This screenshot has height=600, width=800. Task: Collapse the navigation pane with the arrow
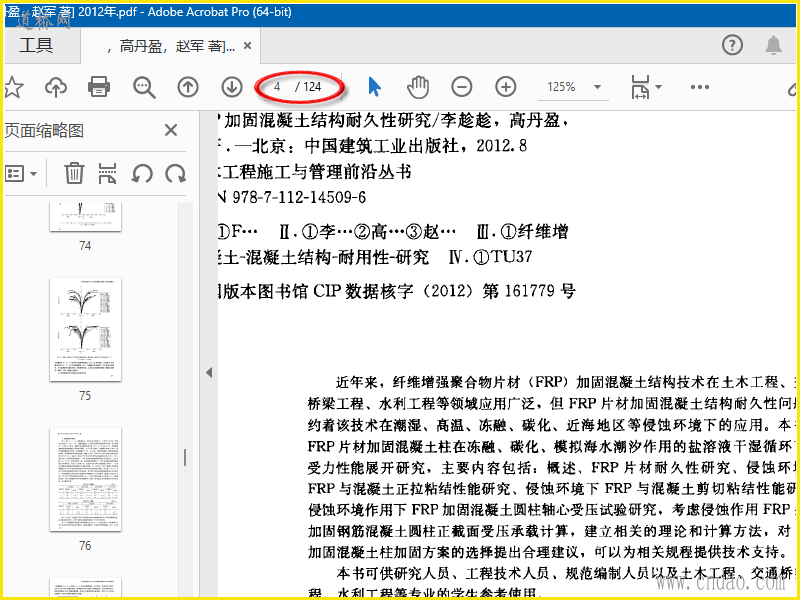pyautogui.click(x=209, y=372)
